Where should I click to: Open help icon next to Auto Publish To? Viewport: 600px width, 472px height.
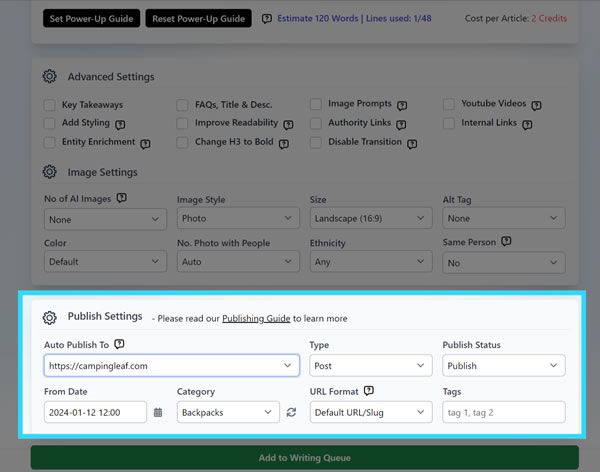tap(119, 344)
